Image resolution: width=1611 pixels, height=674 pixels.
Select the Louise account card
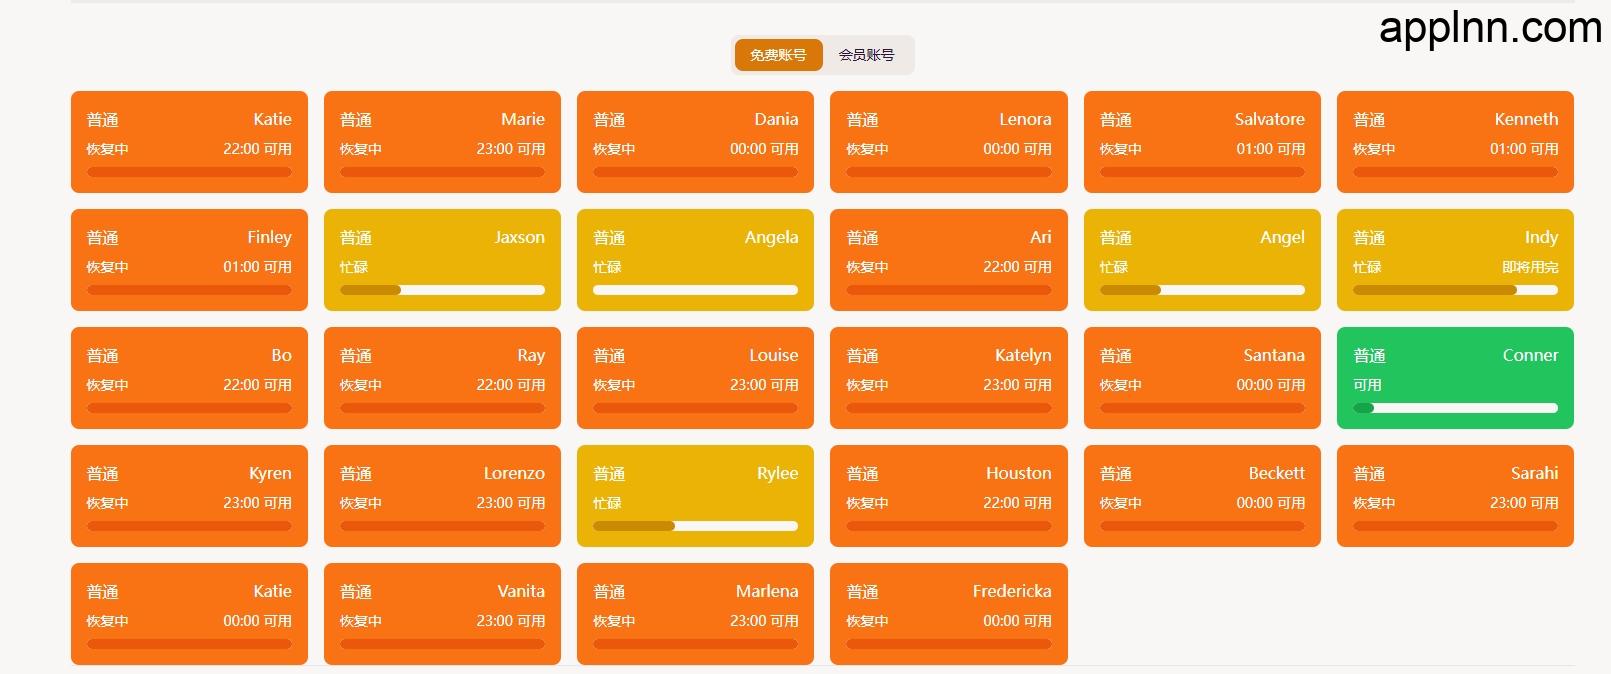(x=695, y=378)
